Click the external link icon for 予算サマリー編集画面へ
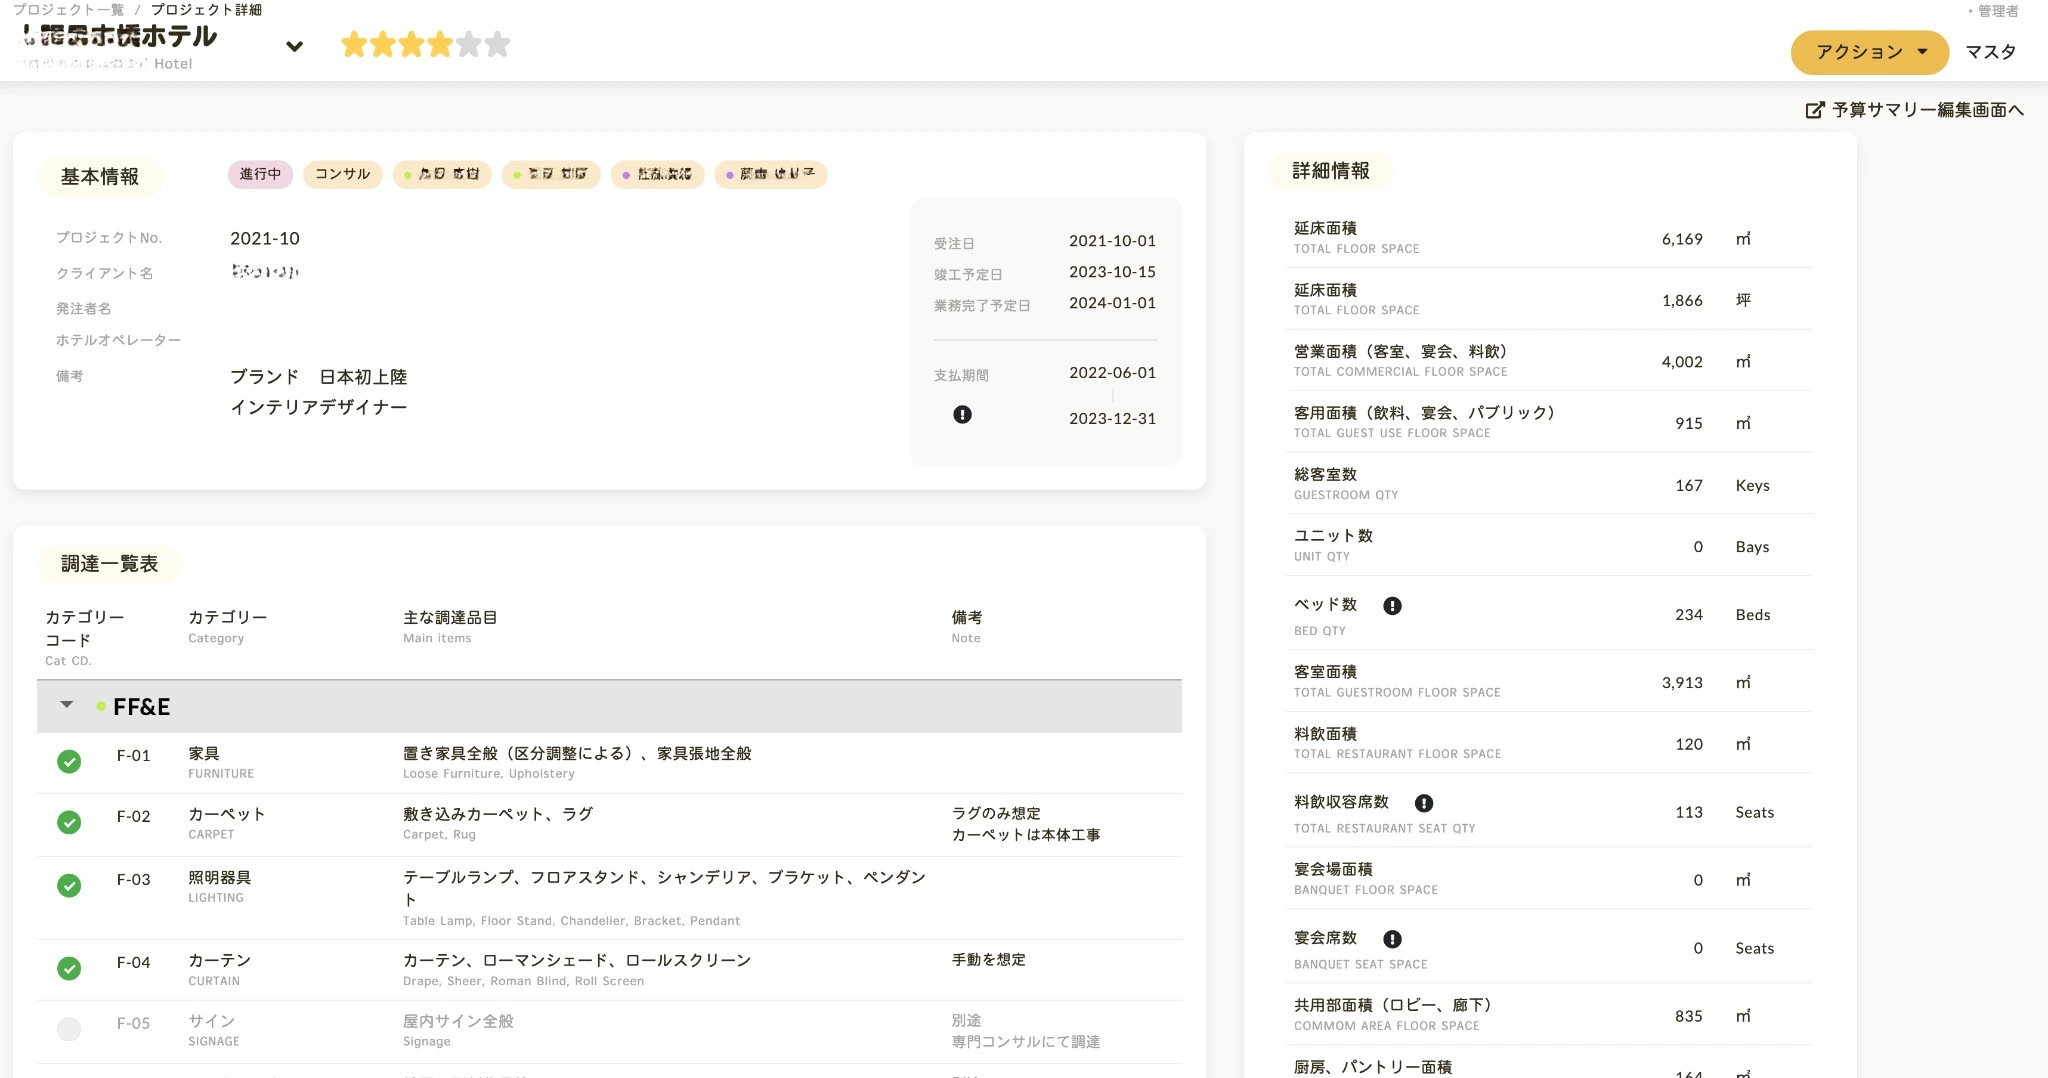 [x=1814, y=110]
